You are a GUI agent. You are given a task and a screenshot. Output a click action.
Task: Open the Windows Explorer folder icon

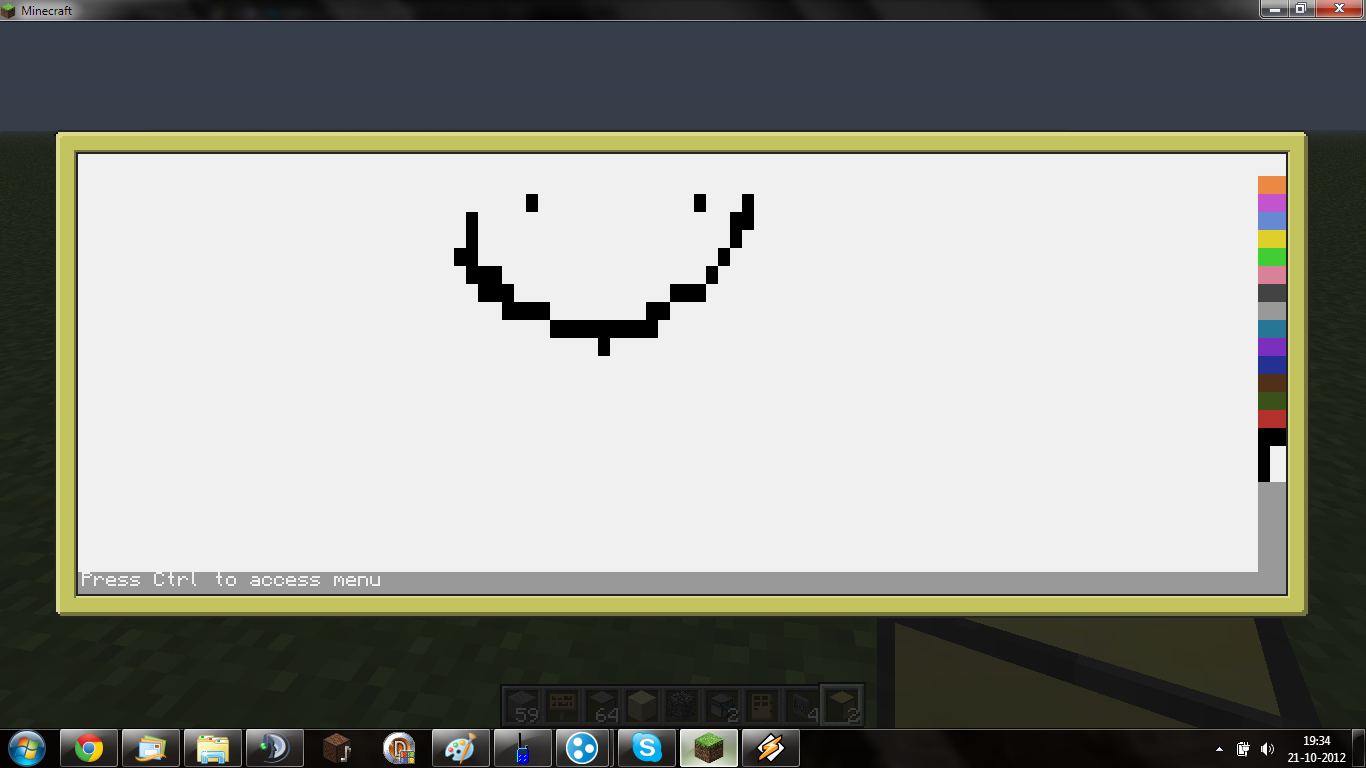tap(212, 748)
